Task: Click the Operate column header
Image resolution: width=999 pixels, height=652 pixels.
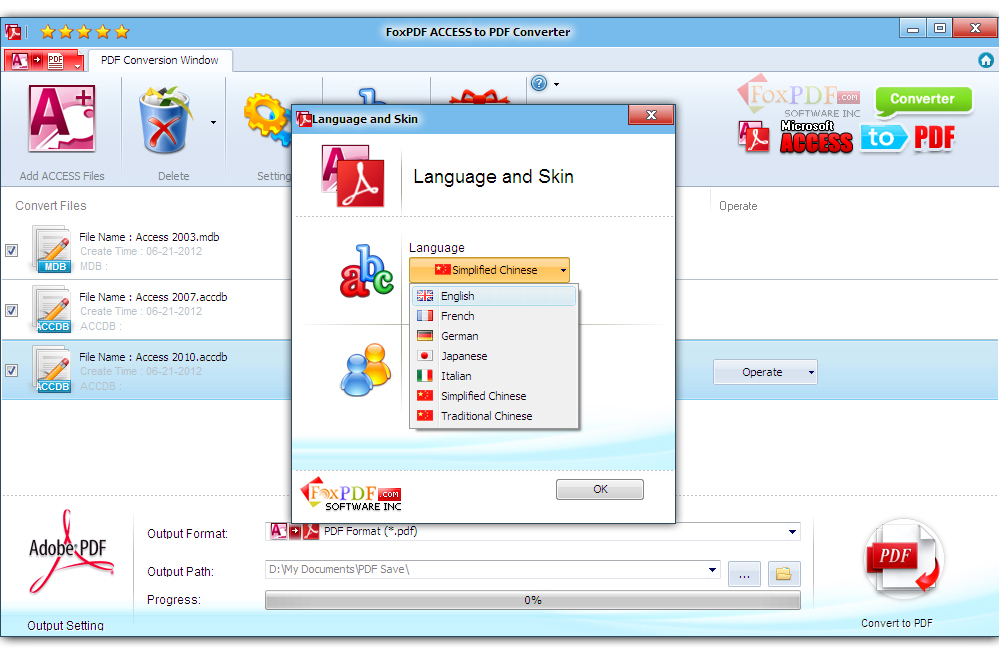Action: click(x=738, y=206)
